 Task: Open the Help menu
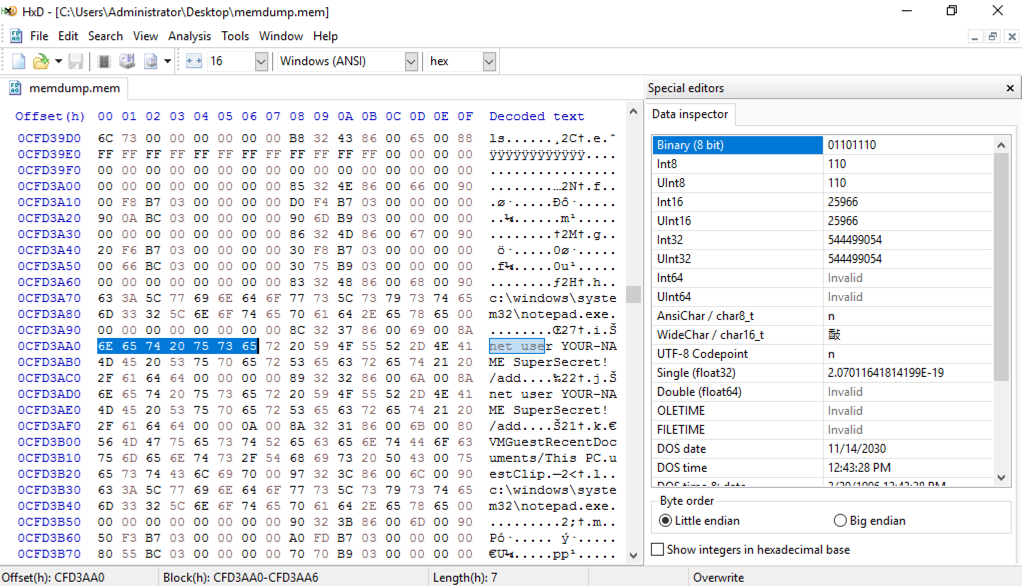(x=325, y=36)
